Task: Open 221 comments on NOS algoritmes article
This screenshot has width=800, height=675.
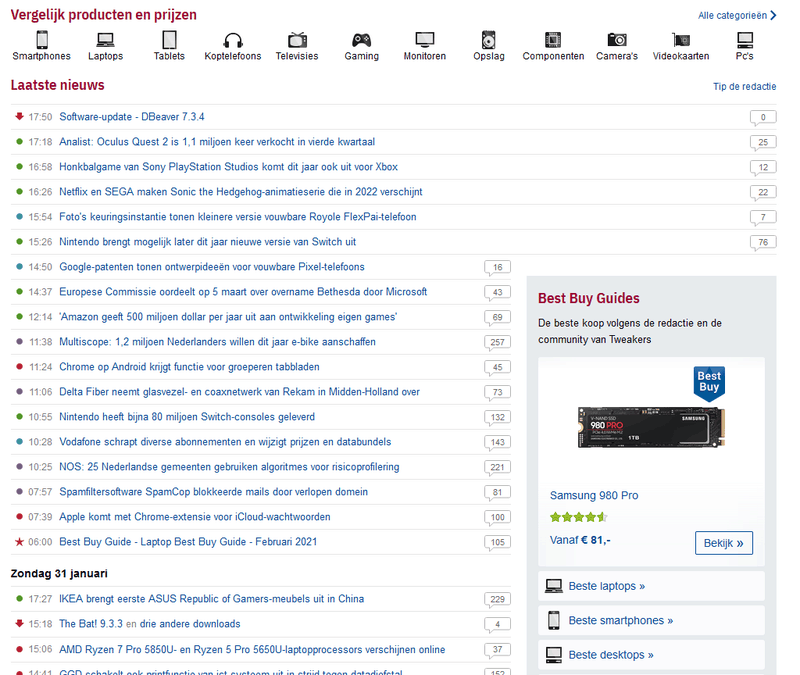Action: coord(497,467)
